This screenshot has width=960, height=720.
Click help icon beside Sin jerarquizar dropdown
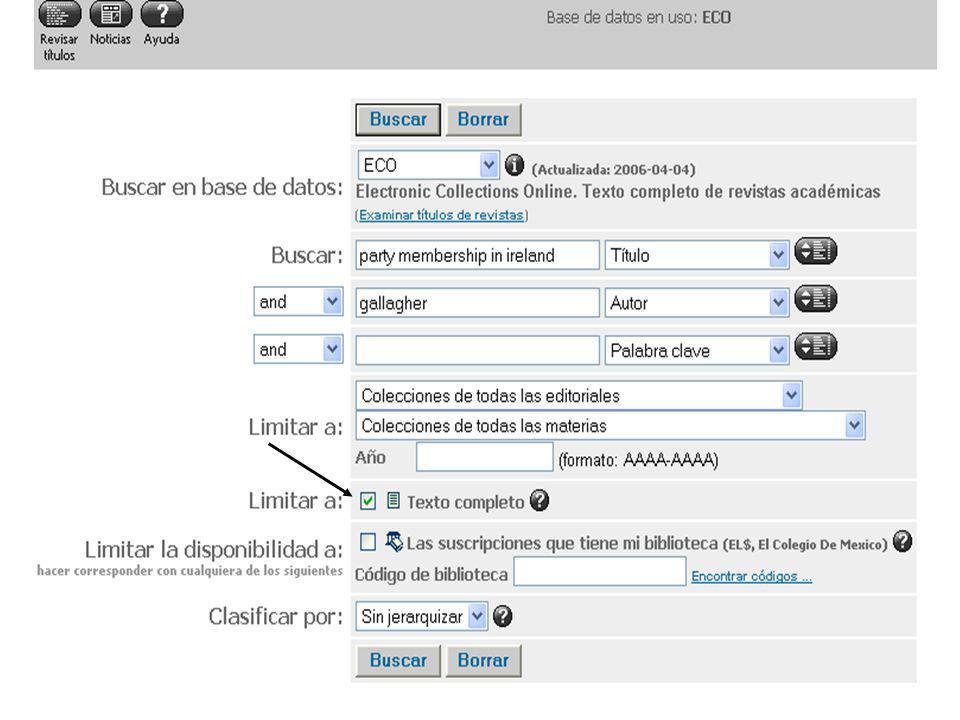click(503, 616)
